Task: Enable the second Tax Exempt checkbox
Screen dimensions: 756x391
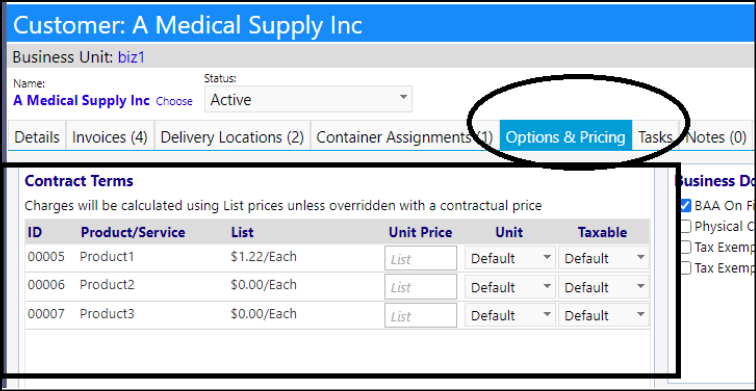Action: pos(685,268)
